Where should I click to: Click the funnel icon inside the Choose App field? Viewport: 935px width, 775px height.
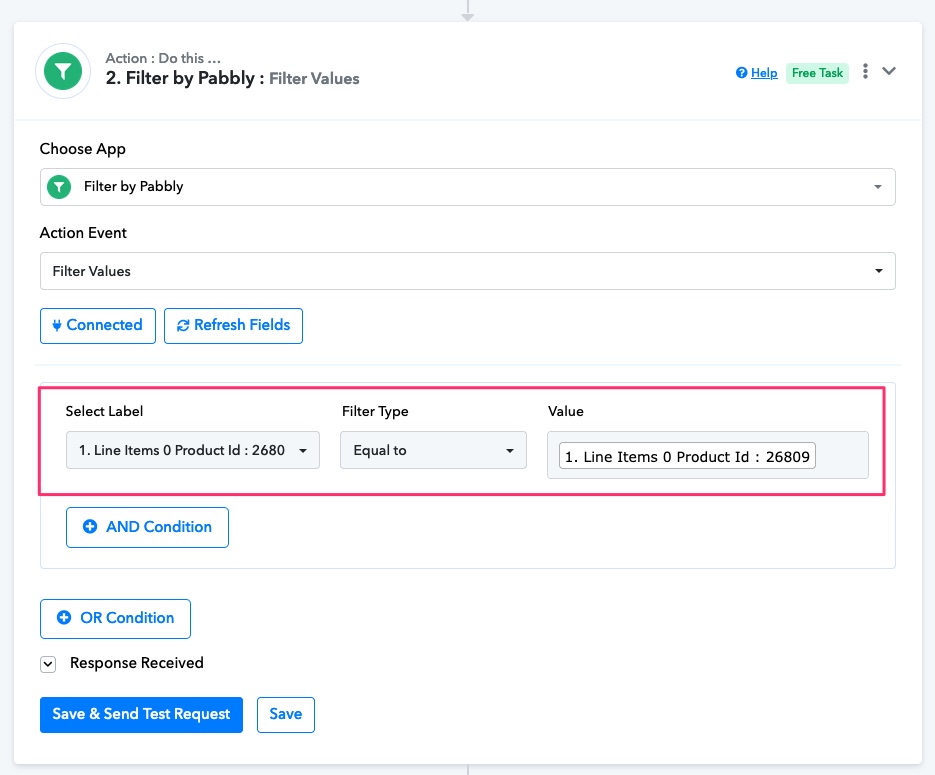point(59,187)
